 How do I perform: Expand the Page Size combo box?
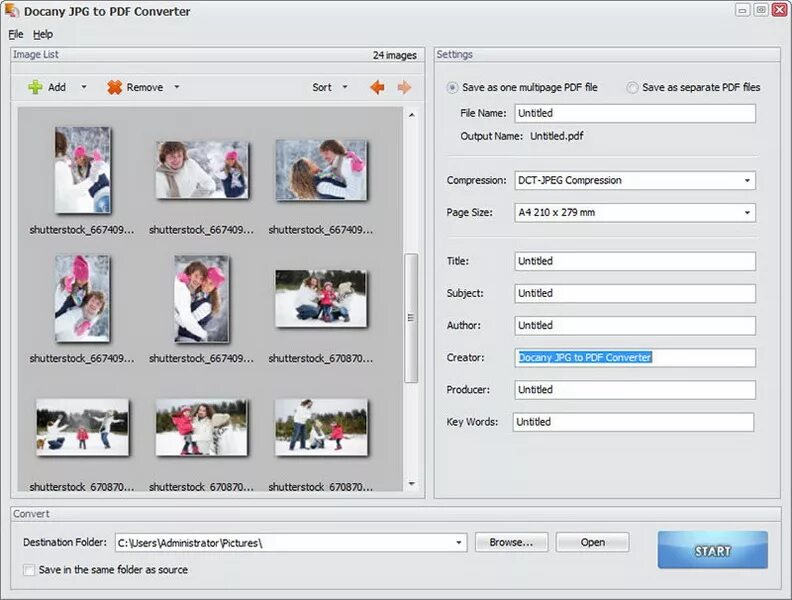[747, 213]
